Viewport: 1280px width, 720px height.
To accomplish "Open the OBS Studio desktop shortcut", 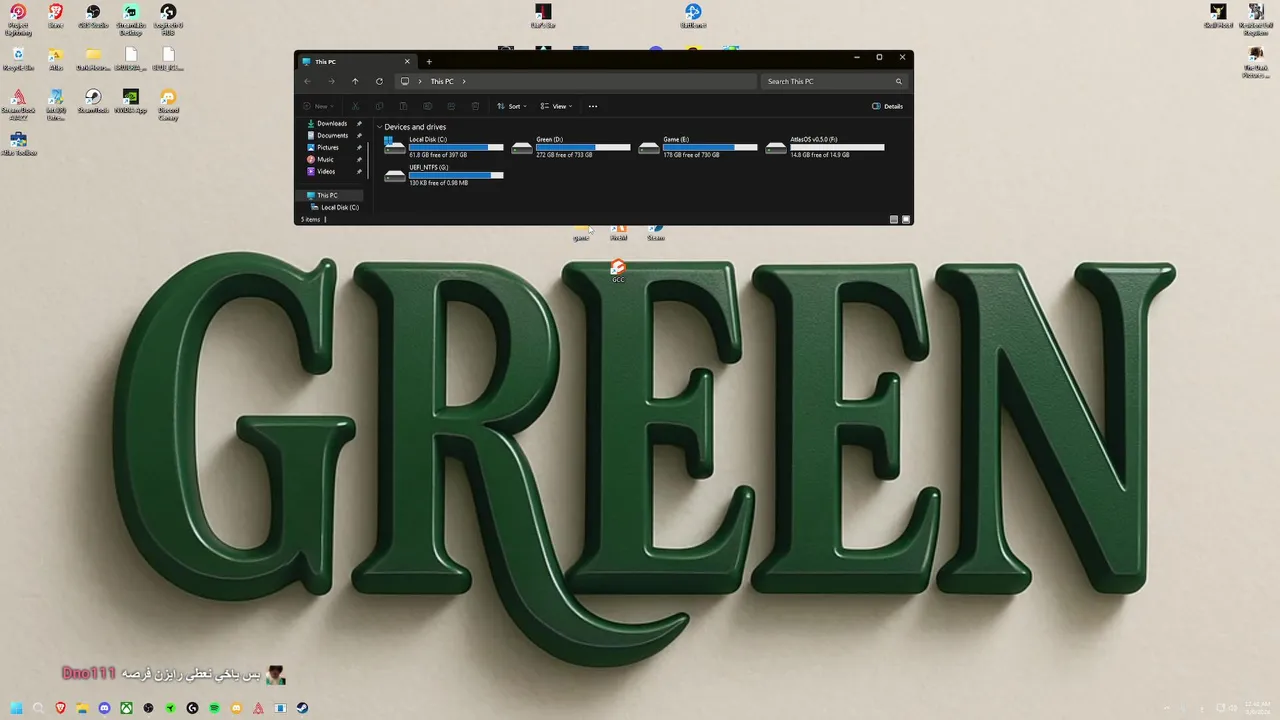I will click(93, 18).
